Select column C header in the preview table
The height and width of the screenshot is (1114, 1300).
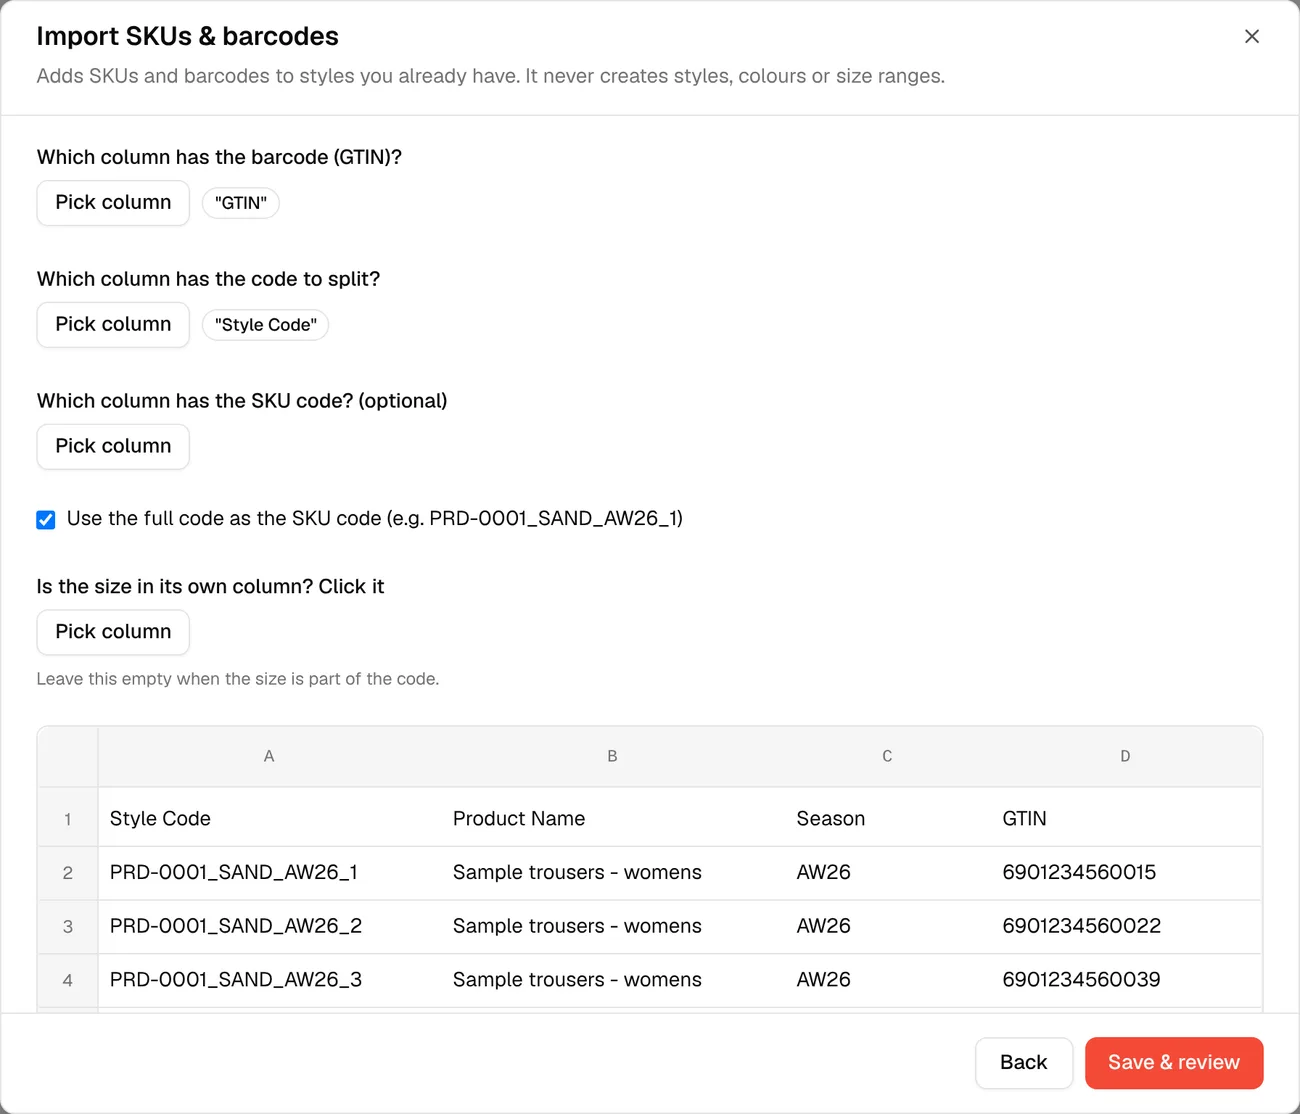tap(887, 757)
